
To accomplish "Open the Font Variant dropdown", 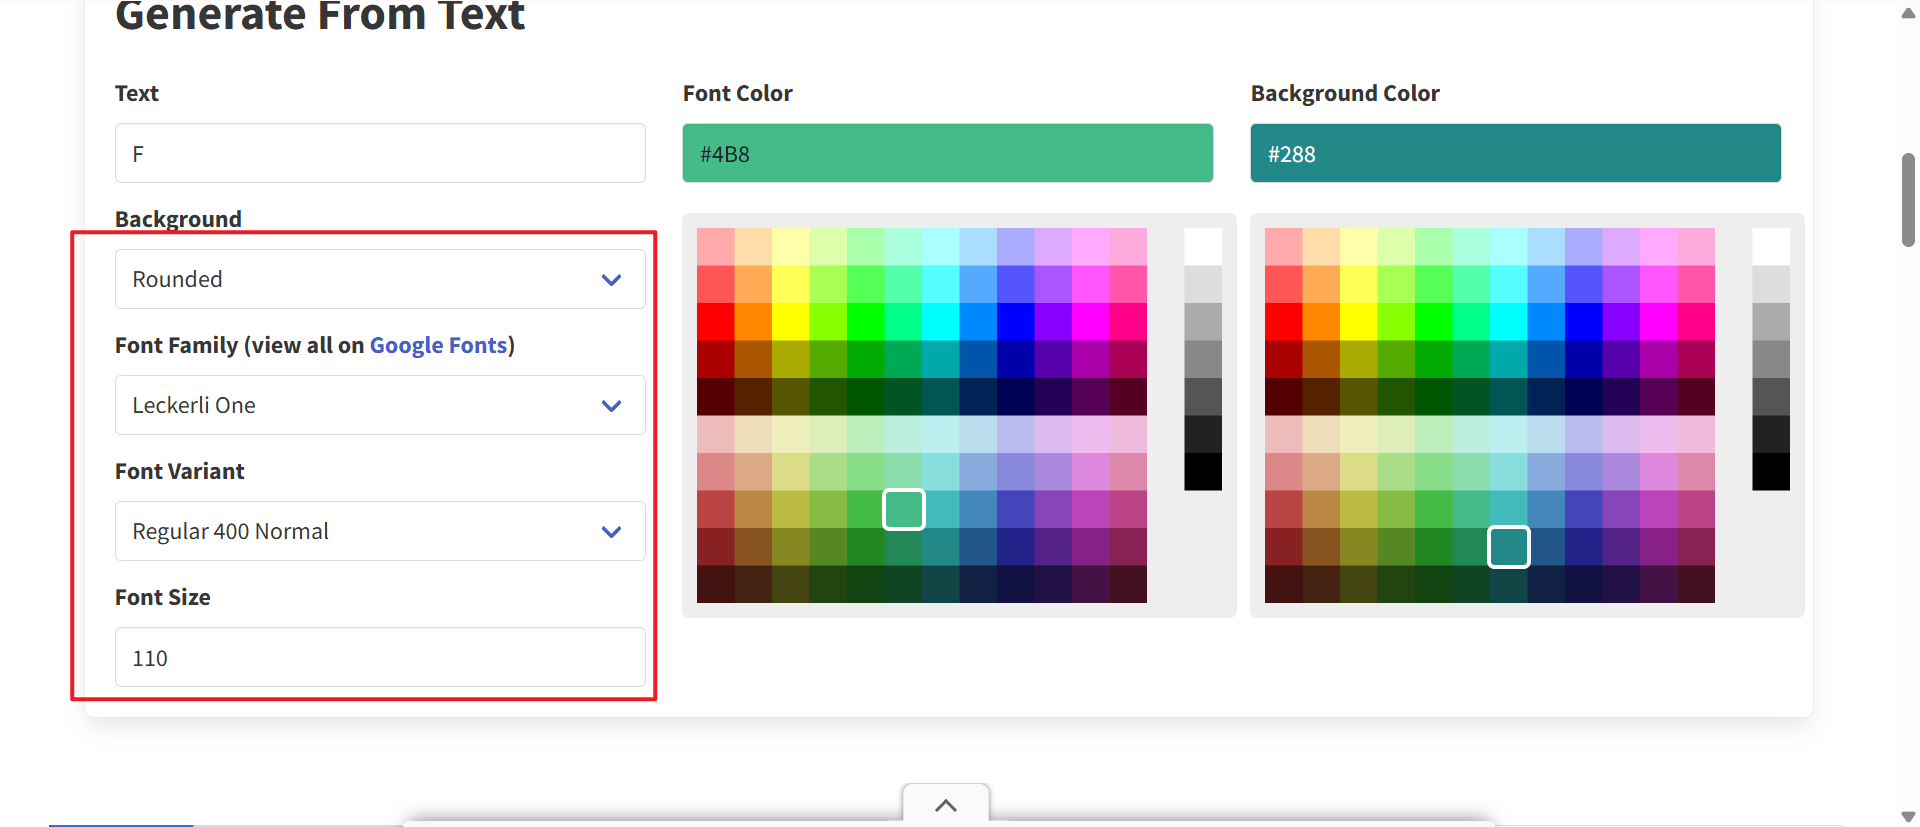I will pos(380,531).
